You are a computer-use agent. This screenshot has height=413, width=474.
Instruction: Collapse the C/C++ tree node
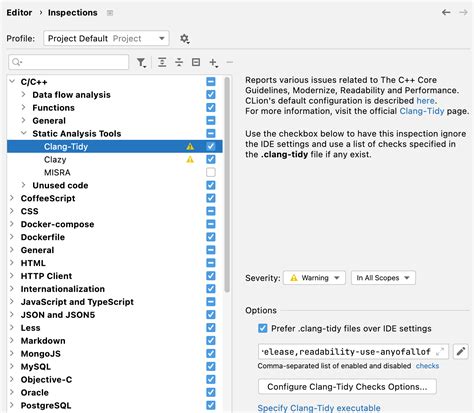point(12,81)
